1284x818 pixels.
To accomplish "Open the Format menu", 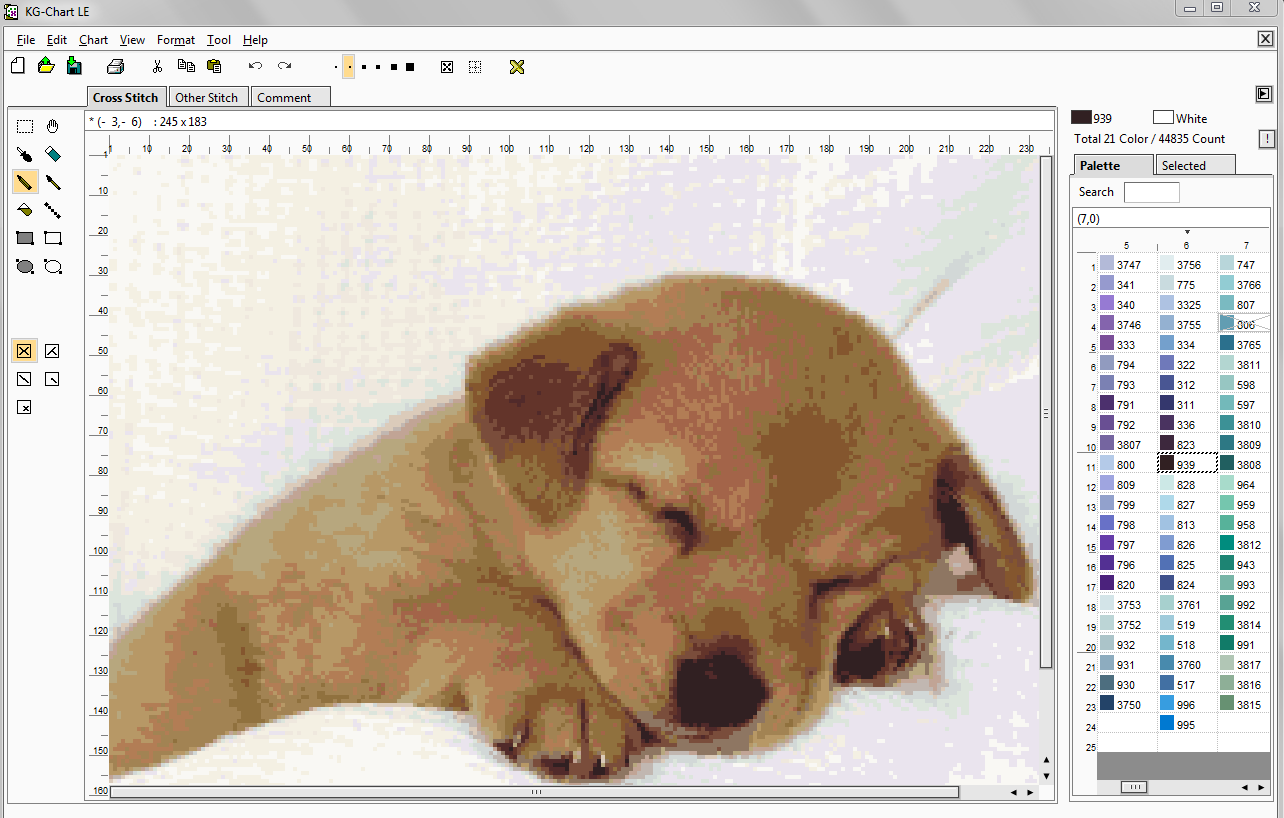I will 175,40.
